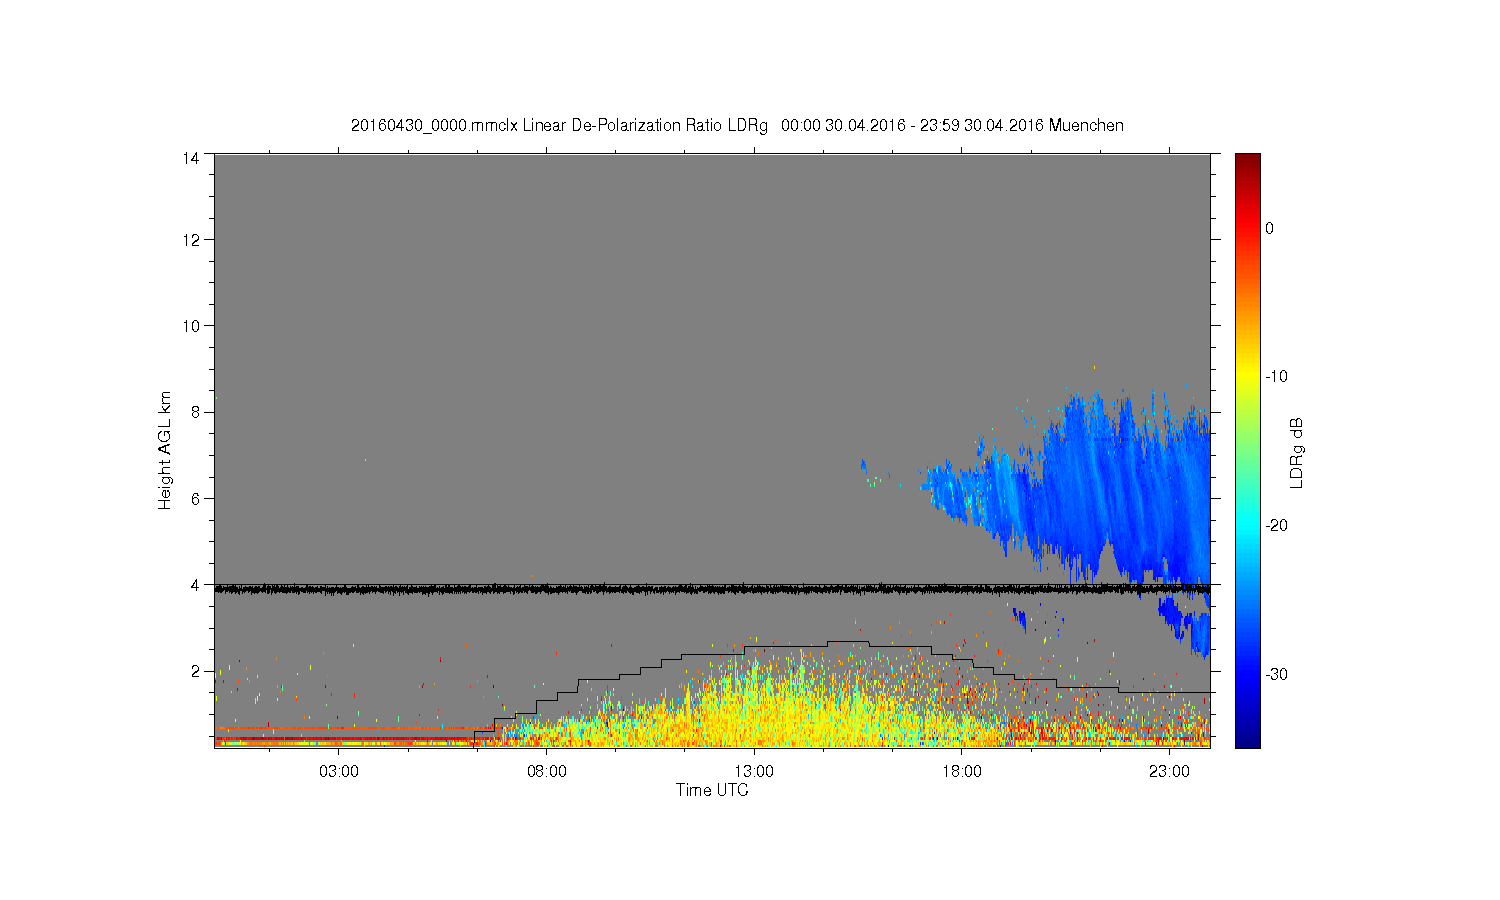Click the colorbar value label -10
Screen dimensions: 1500x900
tap(1276, 377)
